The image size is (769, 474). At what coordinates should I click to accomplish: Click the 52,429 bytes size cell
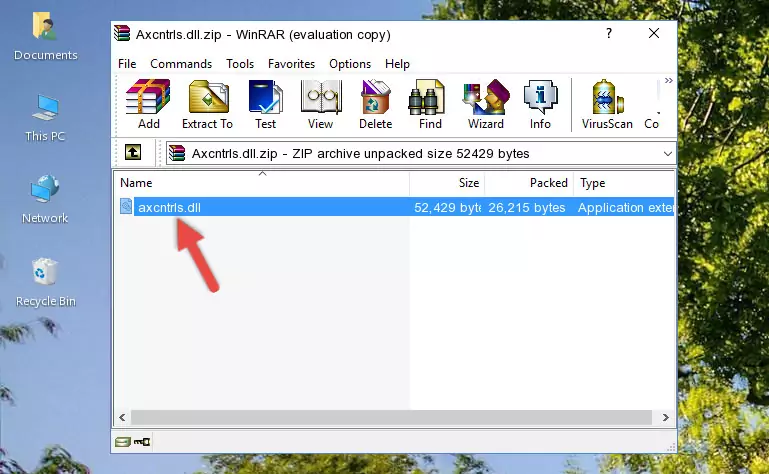point(447,208)
